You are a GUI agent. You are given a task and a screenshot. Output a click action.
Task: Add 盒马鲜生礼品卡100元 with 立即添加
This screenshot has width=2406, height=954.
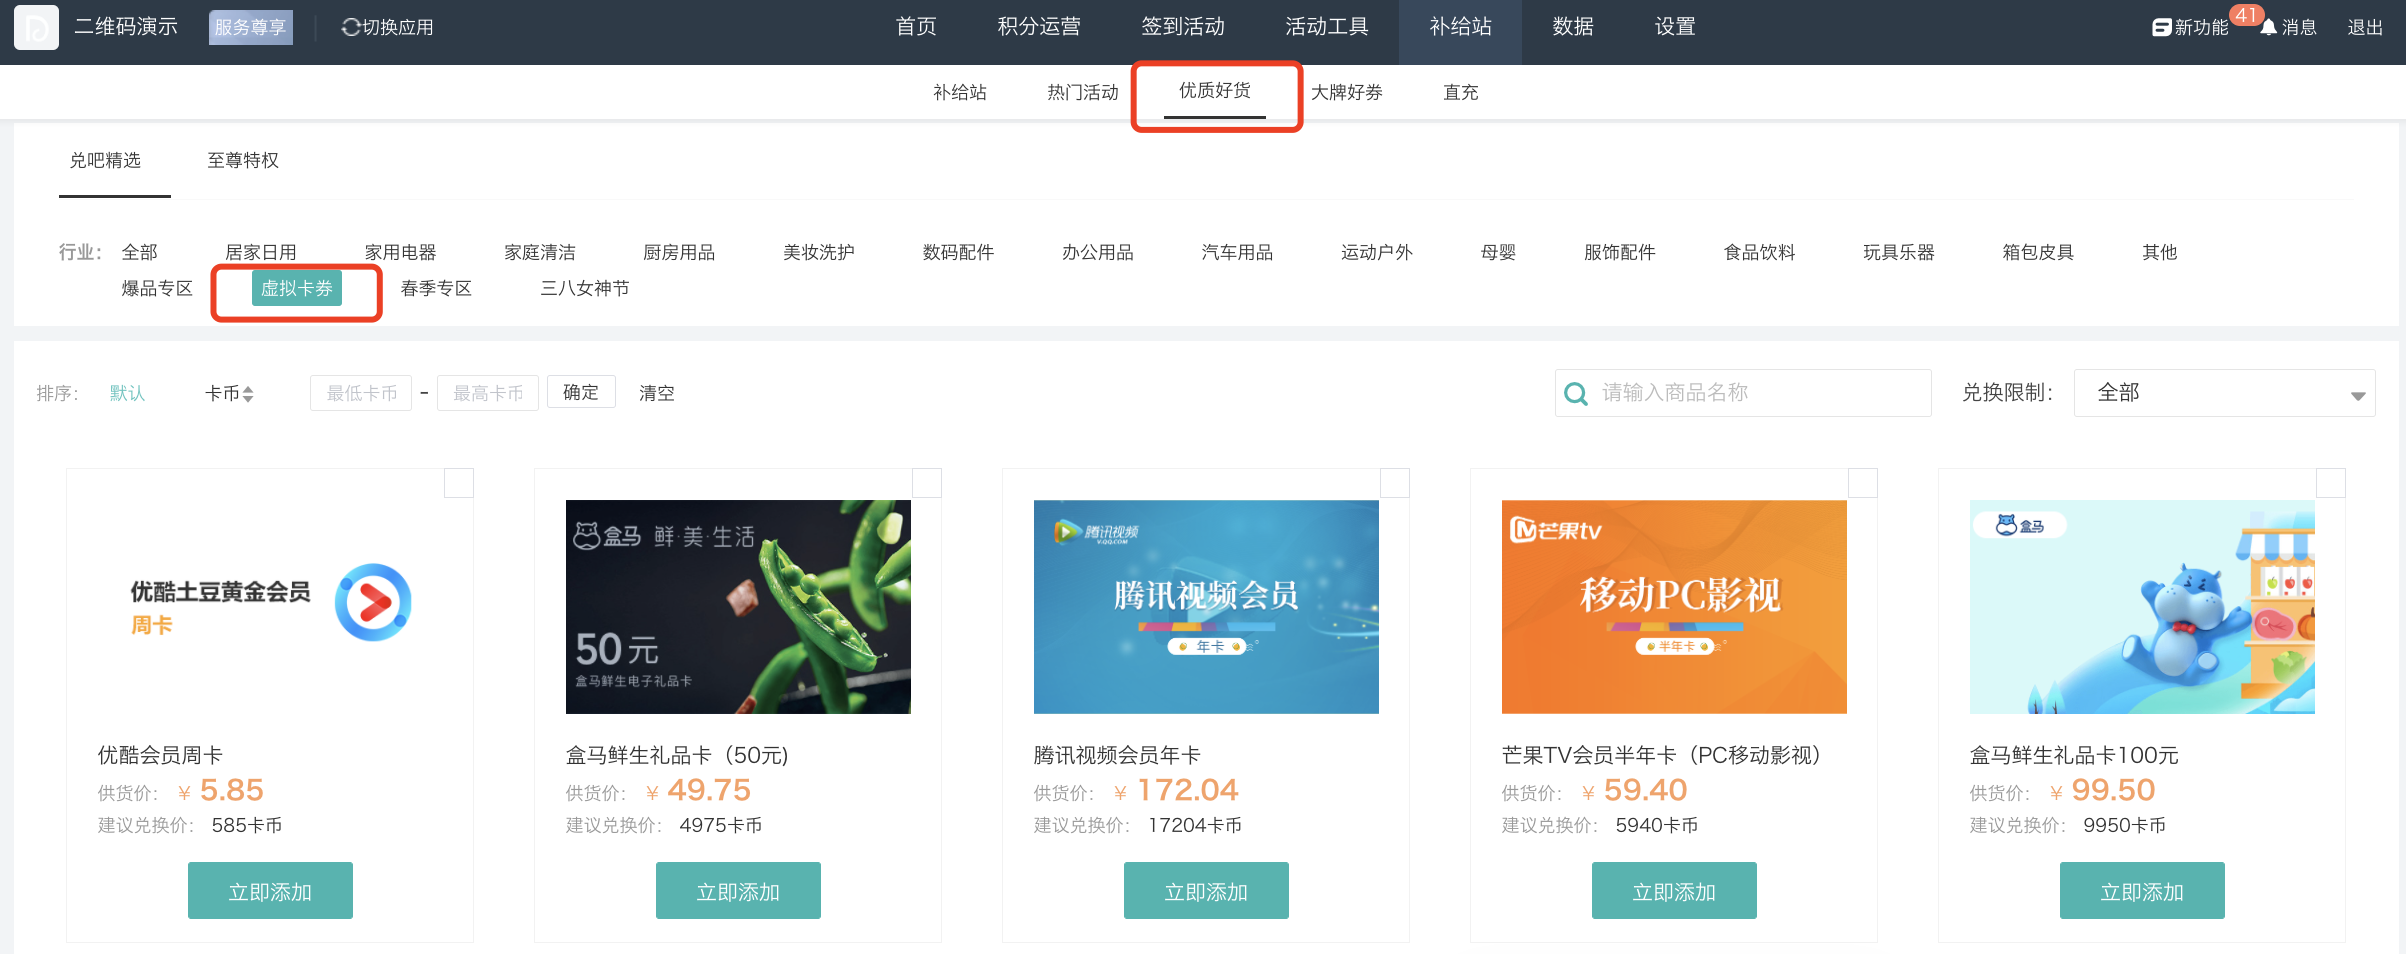pos(2142,891)
